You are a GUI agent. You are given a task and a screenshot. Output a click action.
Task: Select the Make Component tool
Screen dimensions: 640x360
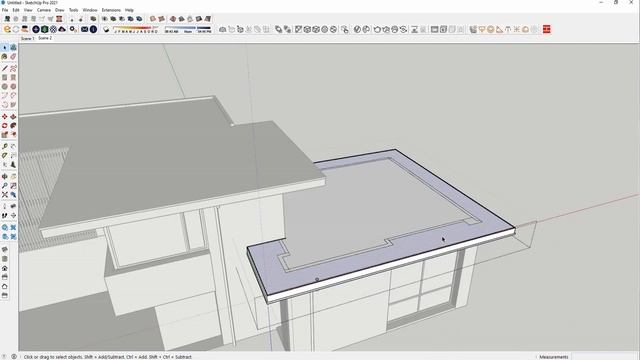[13, 48]
